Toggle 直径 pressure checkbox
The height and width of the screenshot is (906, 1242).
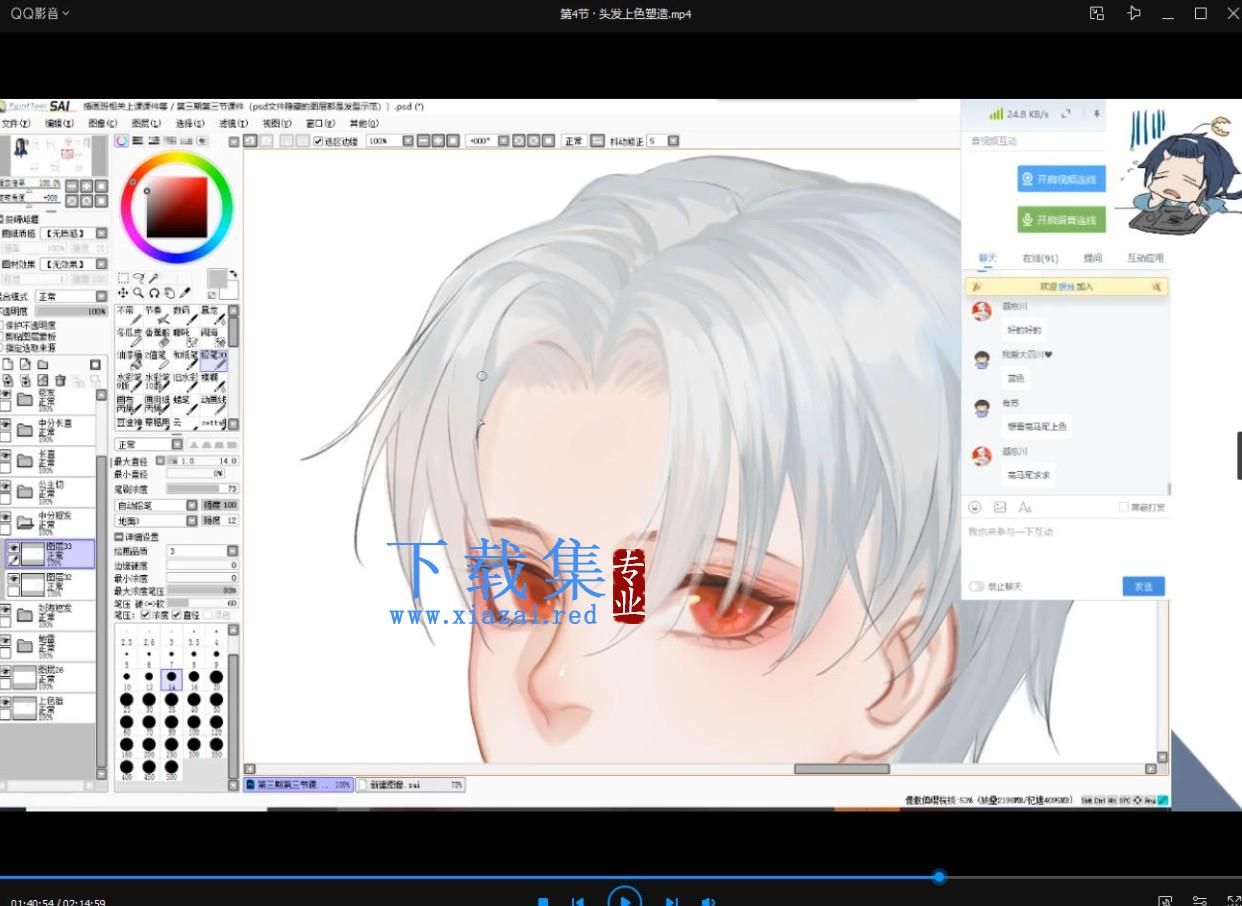[177, 615]
